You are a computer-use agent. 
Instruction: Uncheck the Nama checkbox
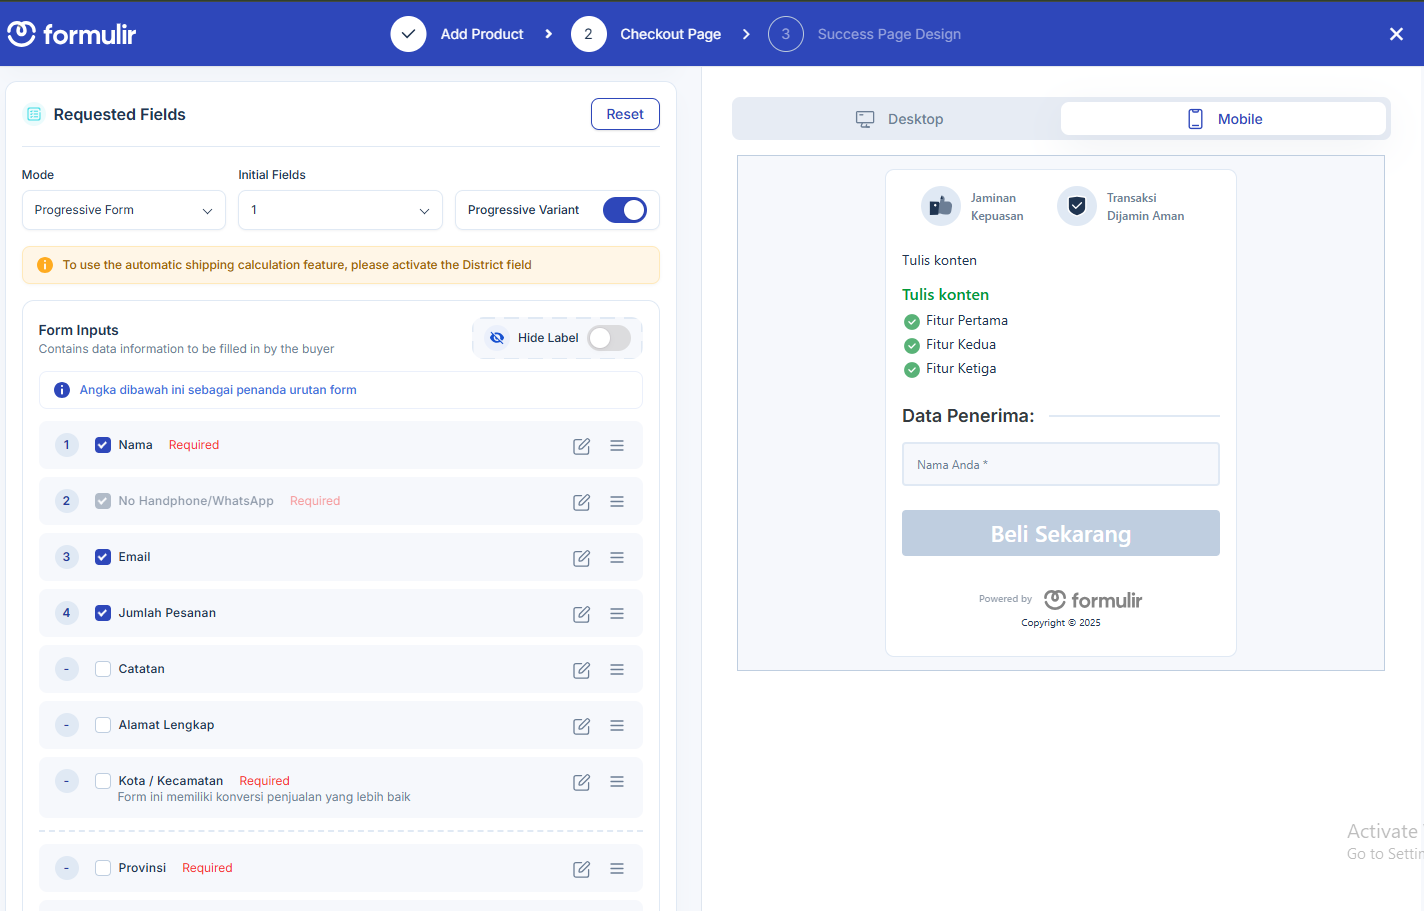(x=103, y=445)
